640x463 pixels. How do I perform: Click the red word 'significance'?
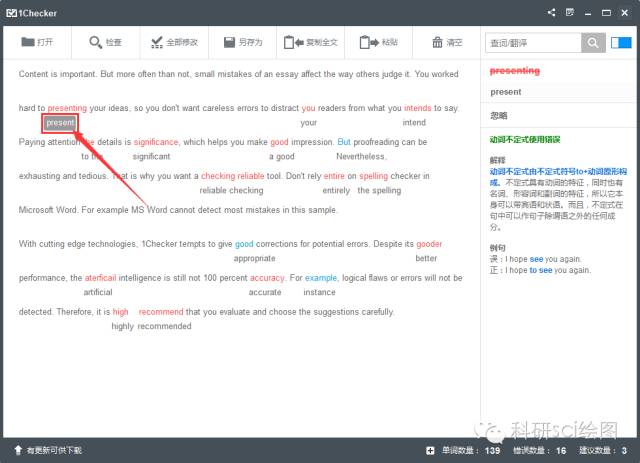click(156, 142)
